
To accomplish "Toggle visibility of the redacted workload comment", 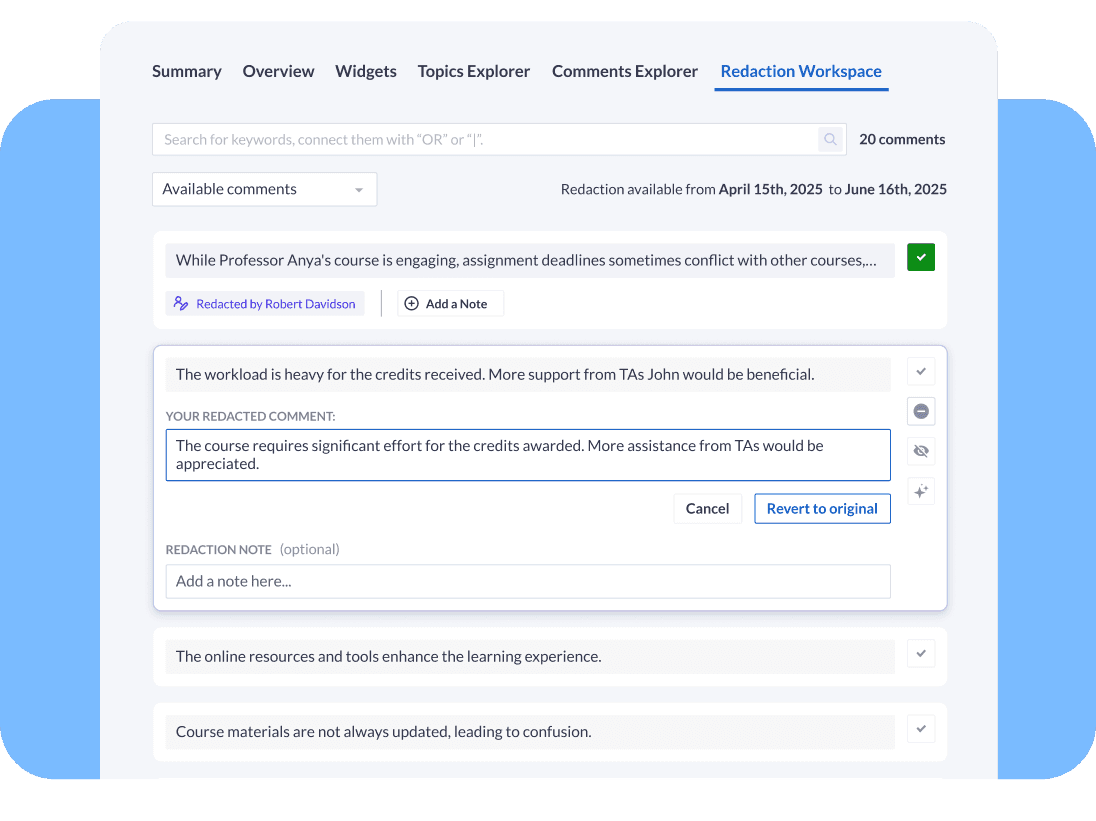I will click(x=921, y=451).
